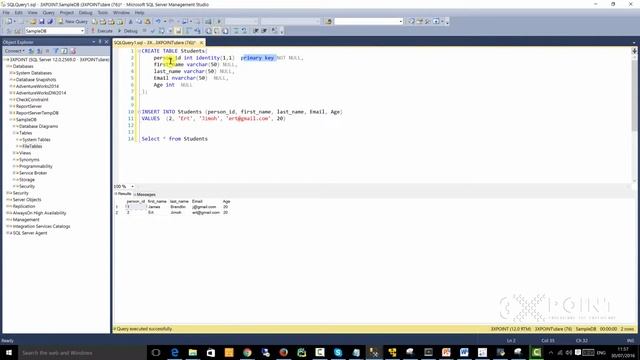Click the Disconnect icon in Object Explorer

[40, 51]
